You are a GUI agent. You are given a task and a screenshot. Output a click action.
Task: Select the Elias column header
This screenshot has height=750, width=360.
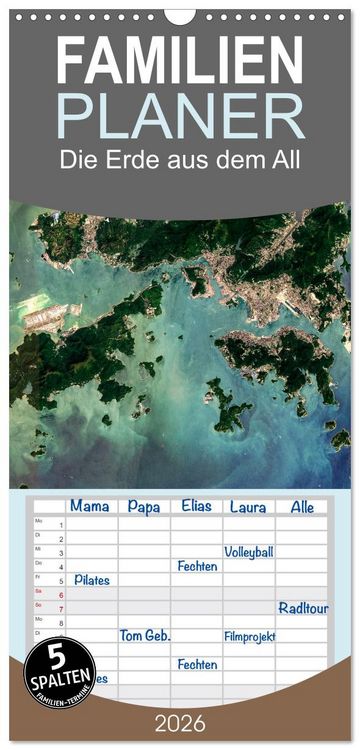click(196, 507)
